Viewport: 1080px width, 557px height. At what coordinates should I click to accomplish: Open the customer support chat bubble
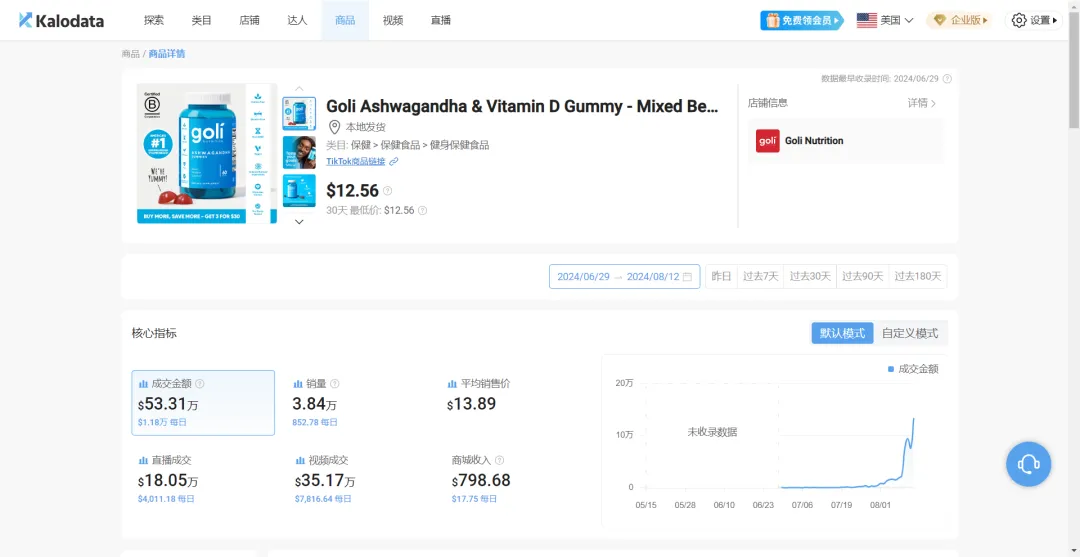1028,464
